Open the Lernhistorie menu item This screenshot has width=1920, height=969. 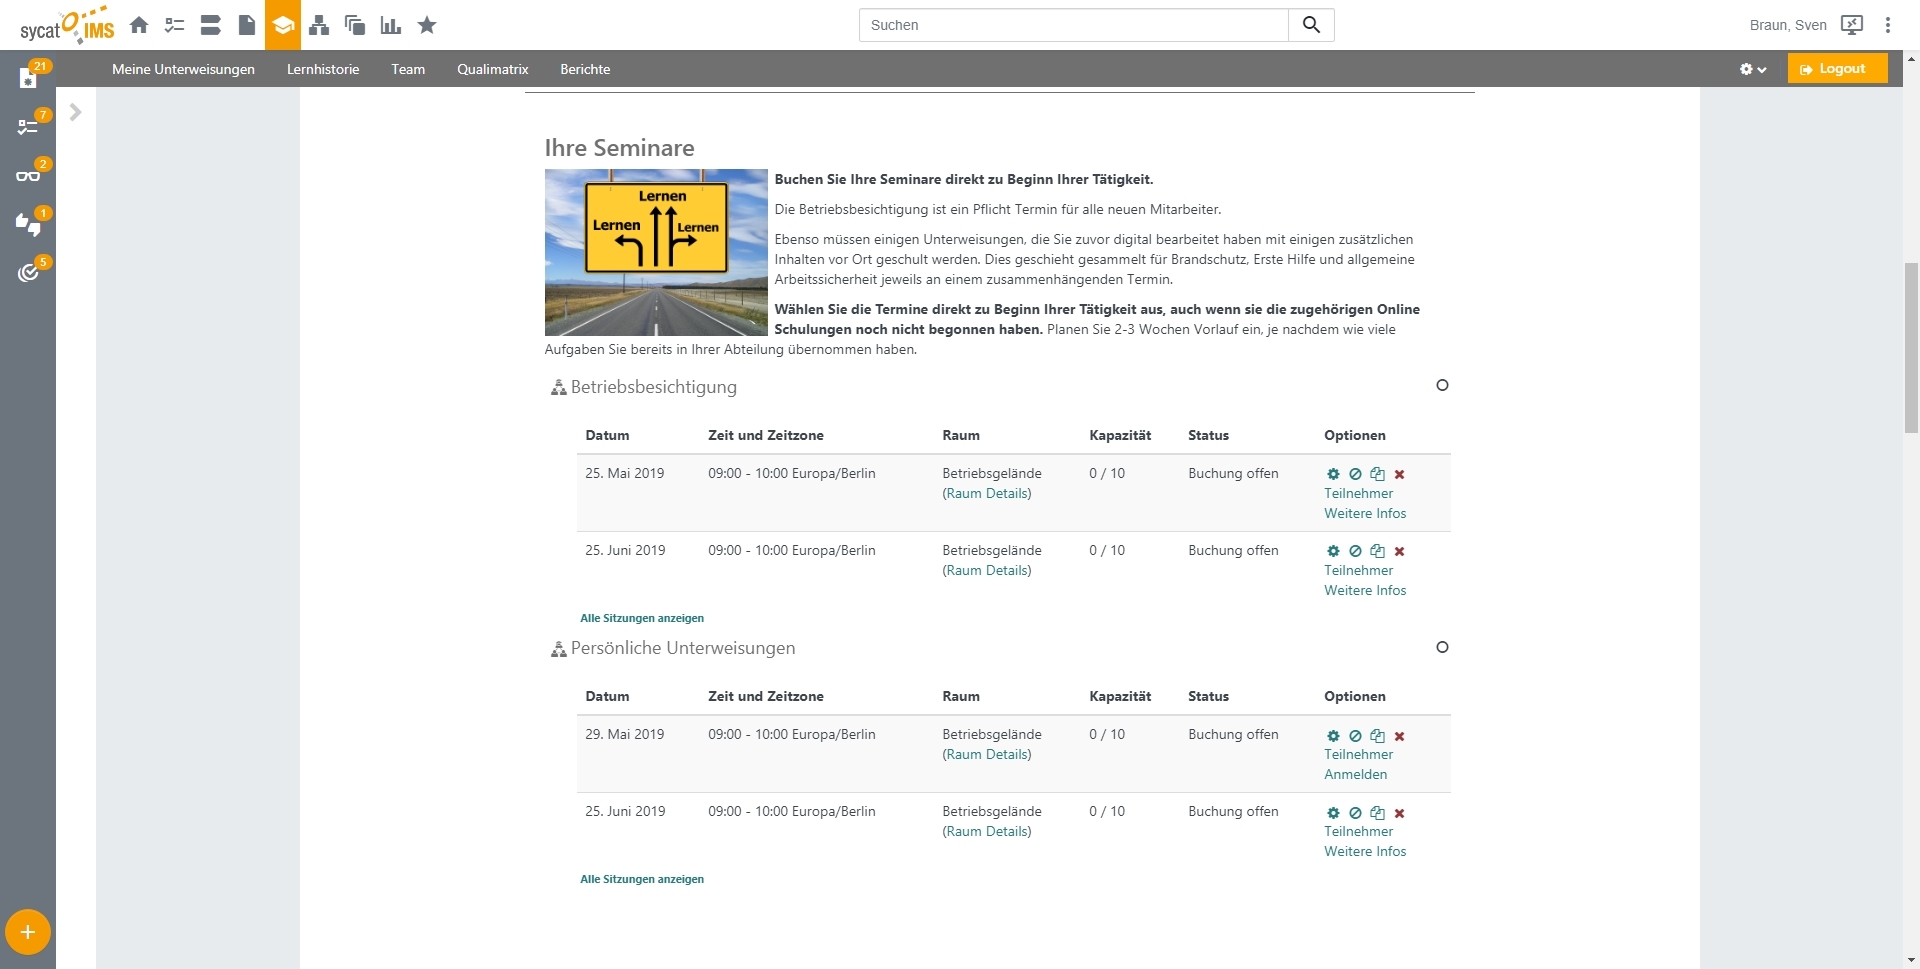(x=323, y=69)
